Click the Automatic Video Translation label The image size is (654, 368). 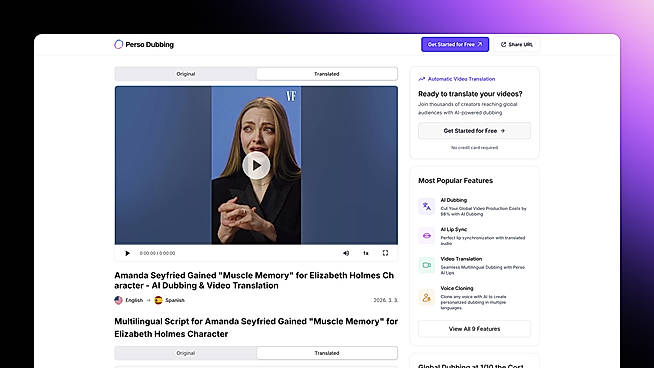point(461,79)
